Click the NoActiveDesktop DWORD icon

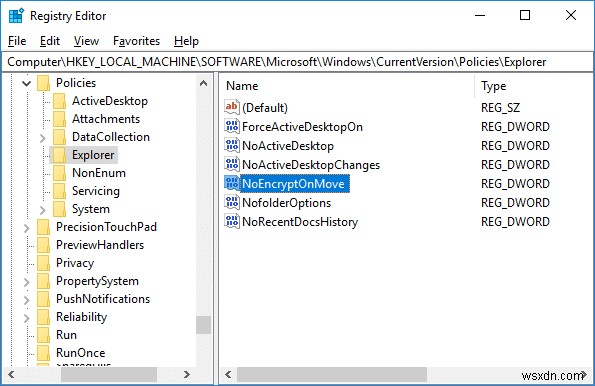(x=231, y=145)
